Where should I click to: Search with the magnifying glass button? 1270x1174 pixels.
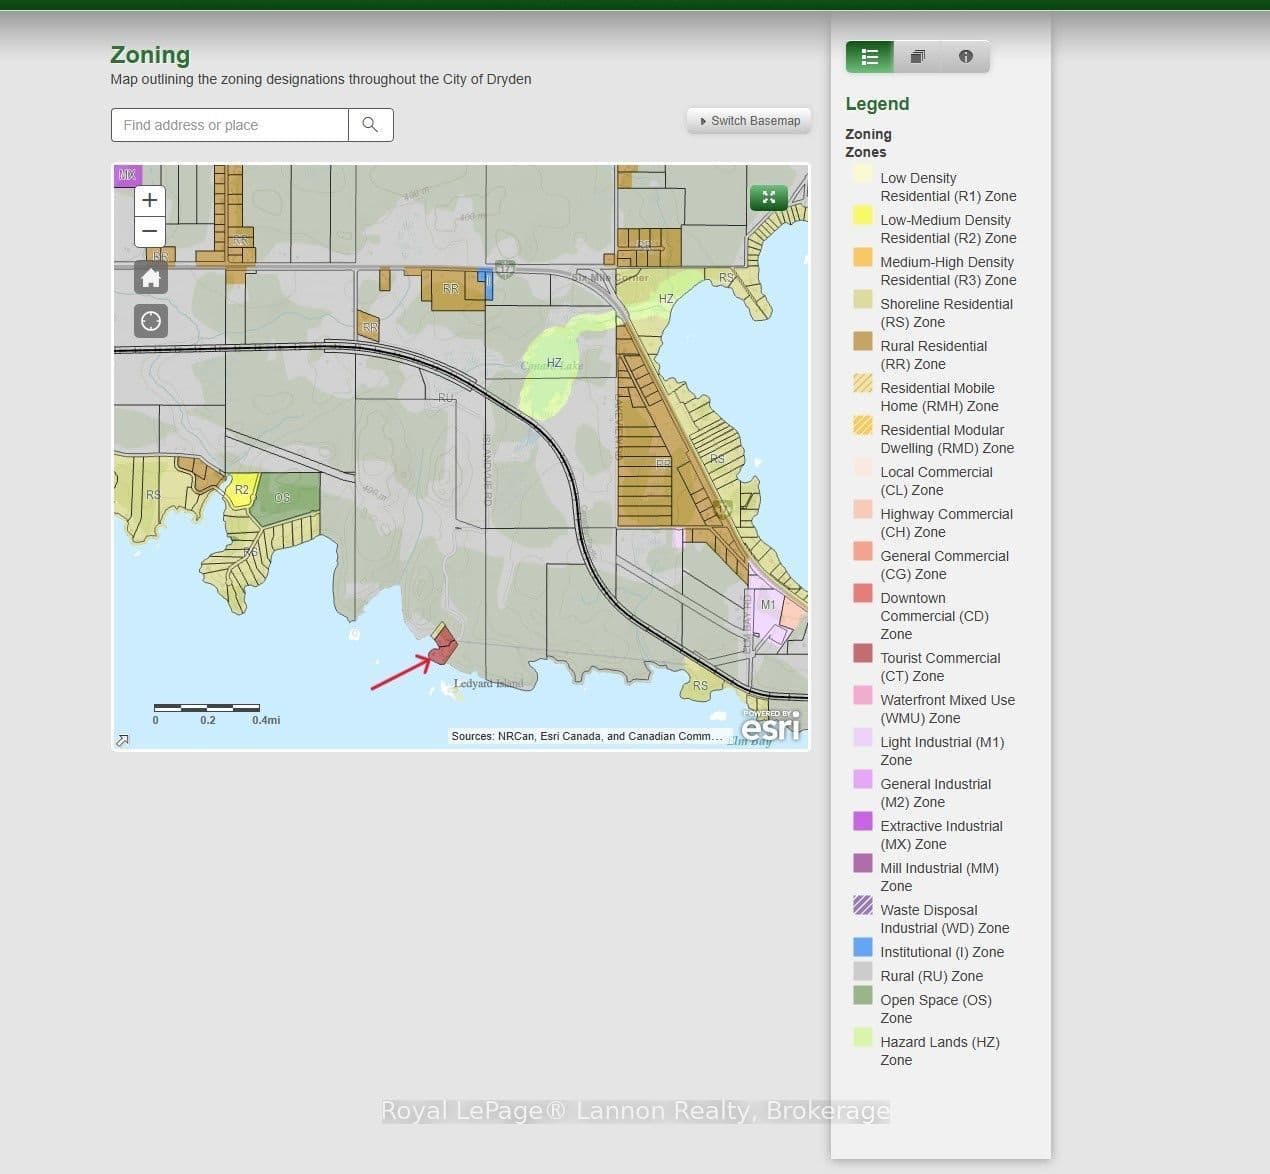tap(370, 125)
